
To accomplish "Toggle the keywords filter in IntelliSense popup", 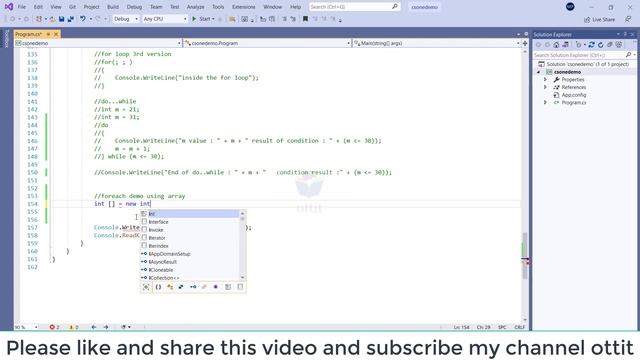I will point(228,287).
